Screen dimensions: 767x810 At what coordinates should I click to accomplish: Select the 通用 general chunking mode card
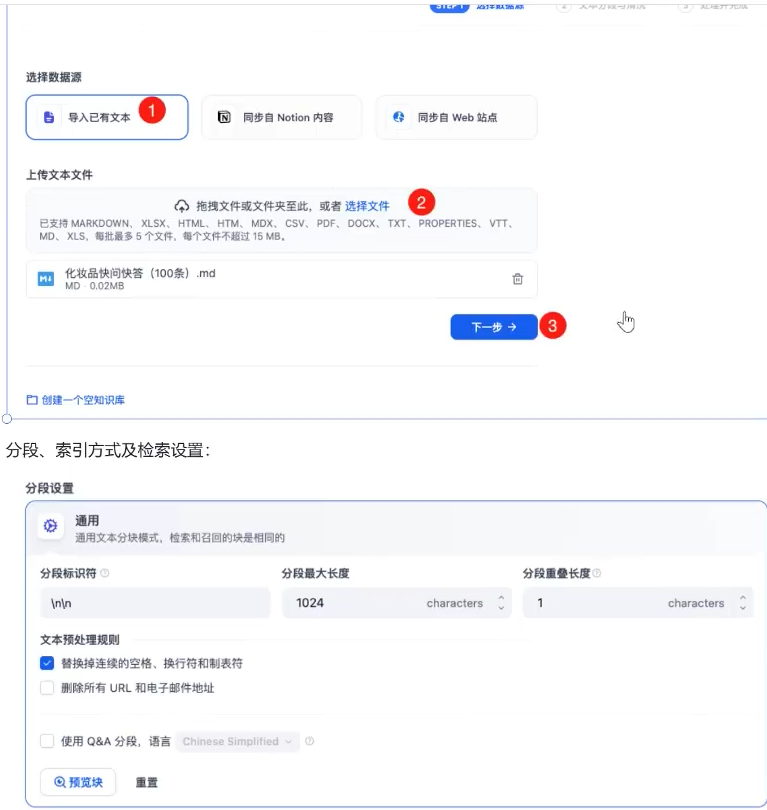(x=396, y=528)
